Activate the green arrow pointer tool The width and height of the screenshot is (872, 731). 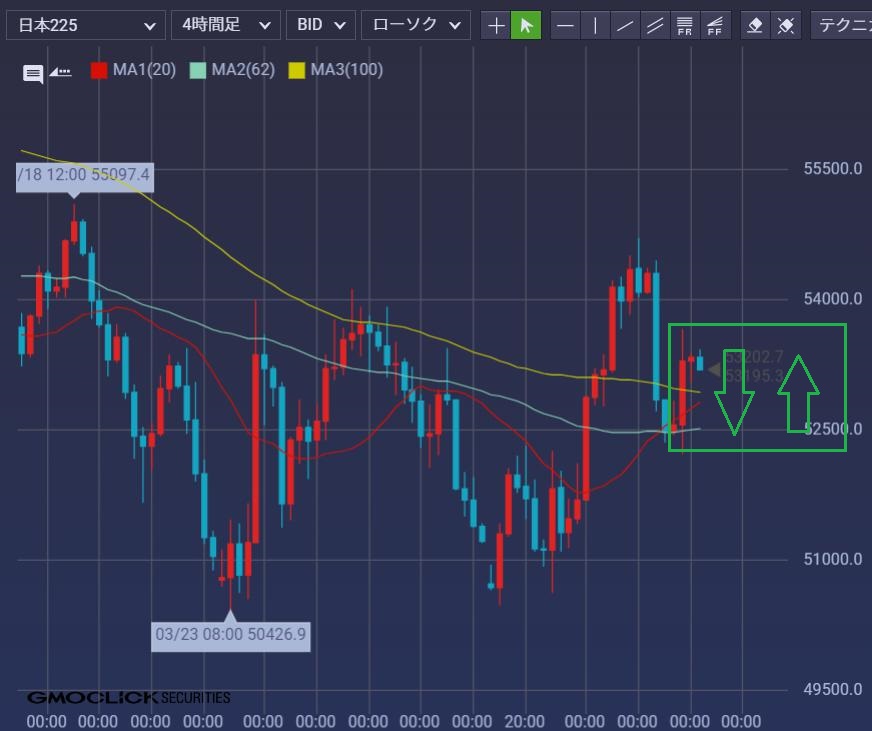coord(526,25)
